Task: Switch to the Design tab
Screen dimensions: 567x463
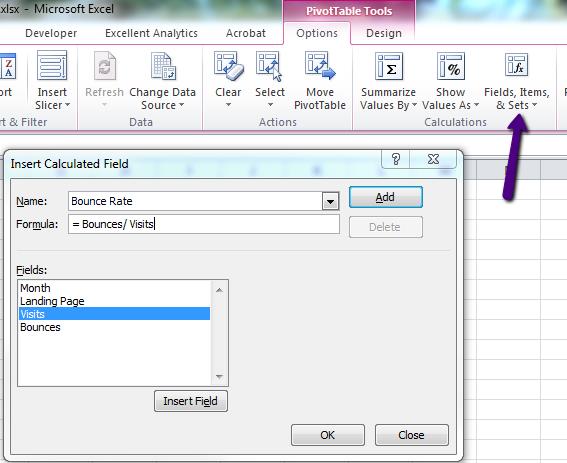Action: click(x=384, y=33)
